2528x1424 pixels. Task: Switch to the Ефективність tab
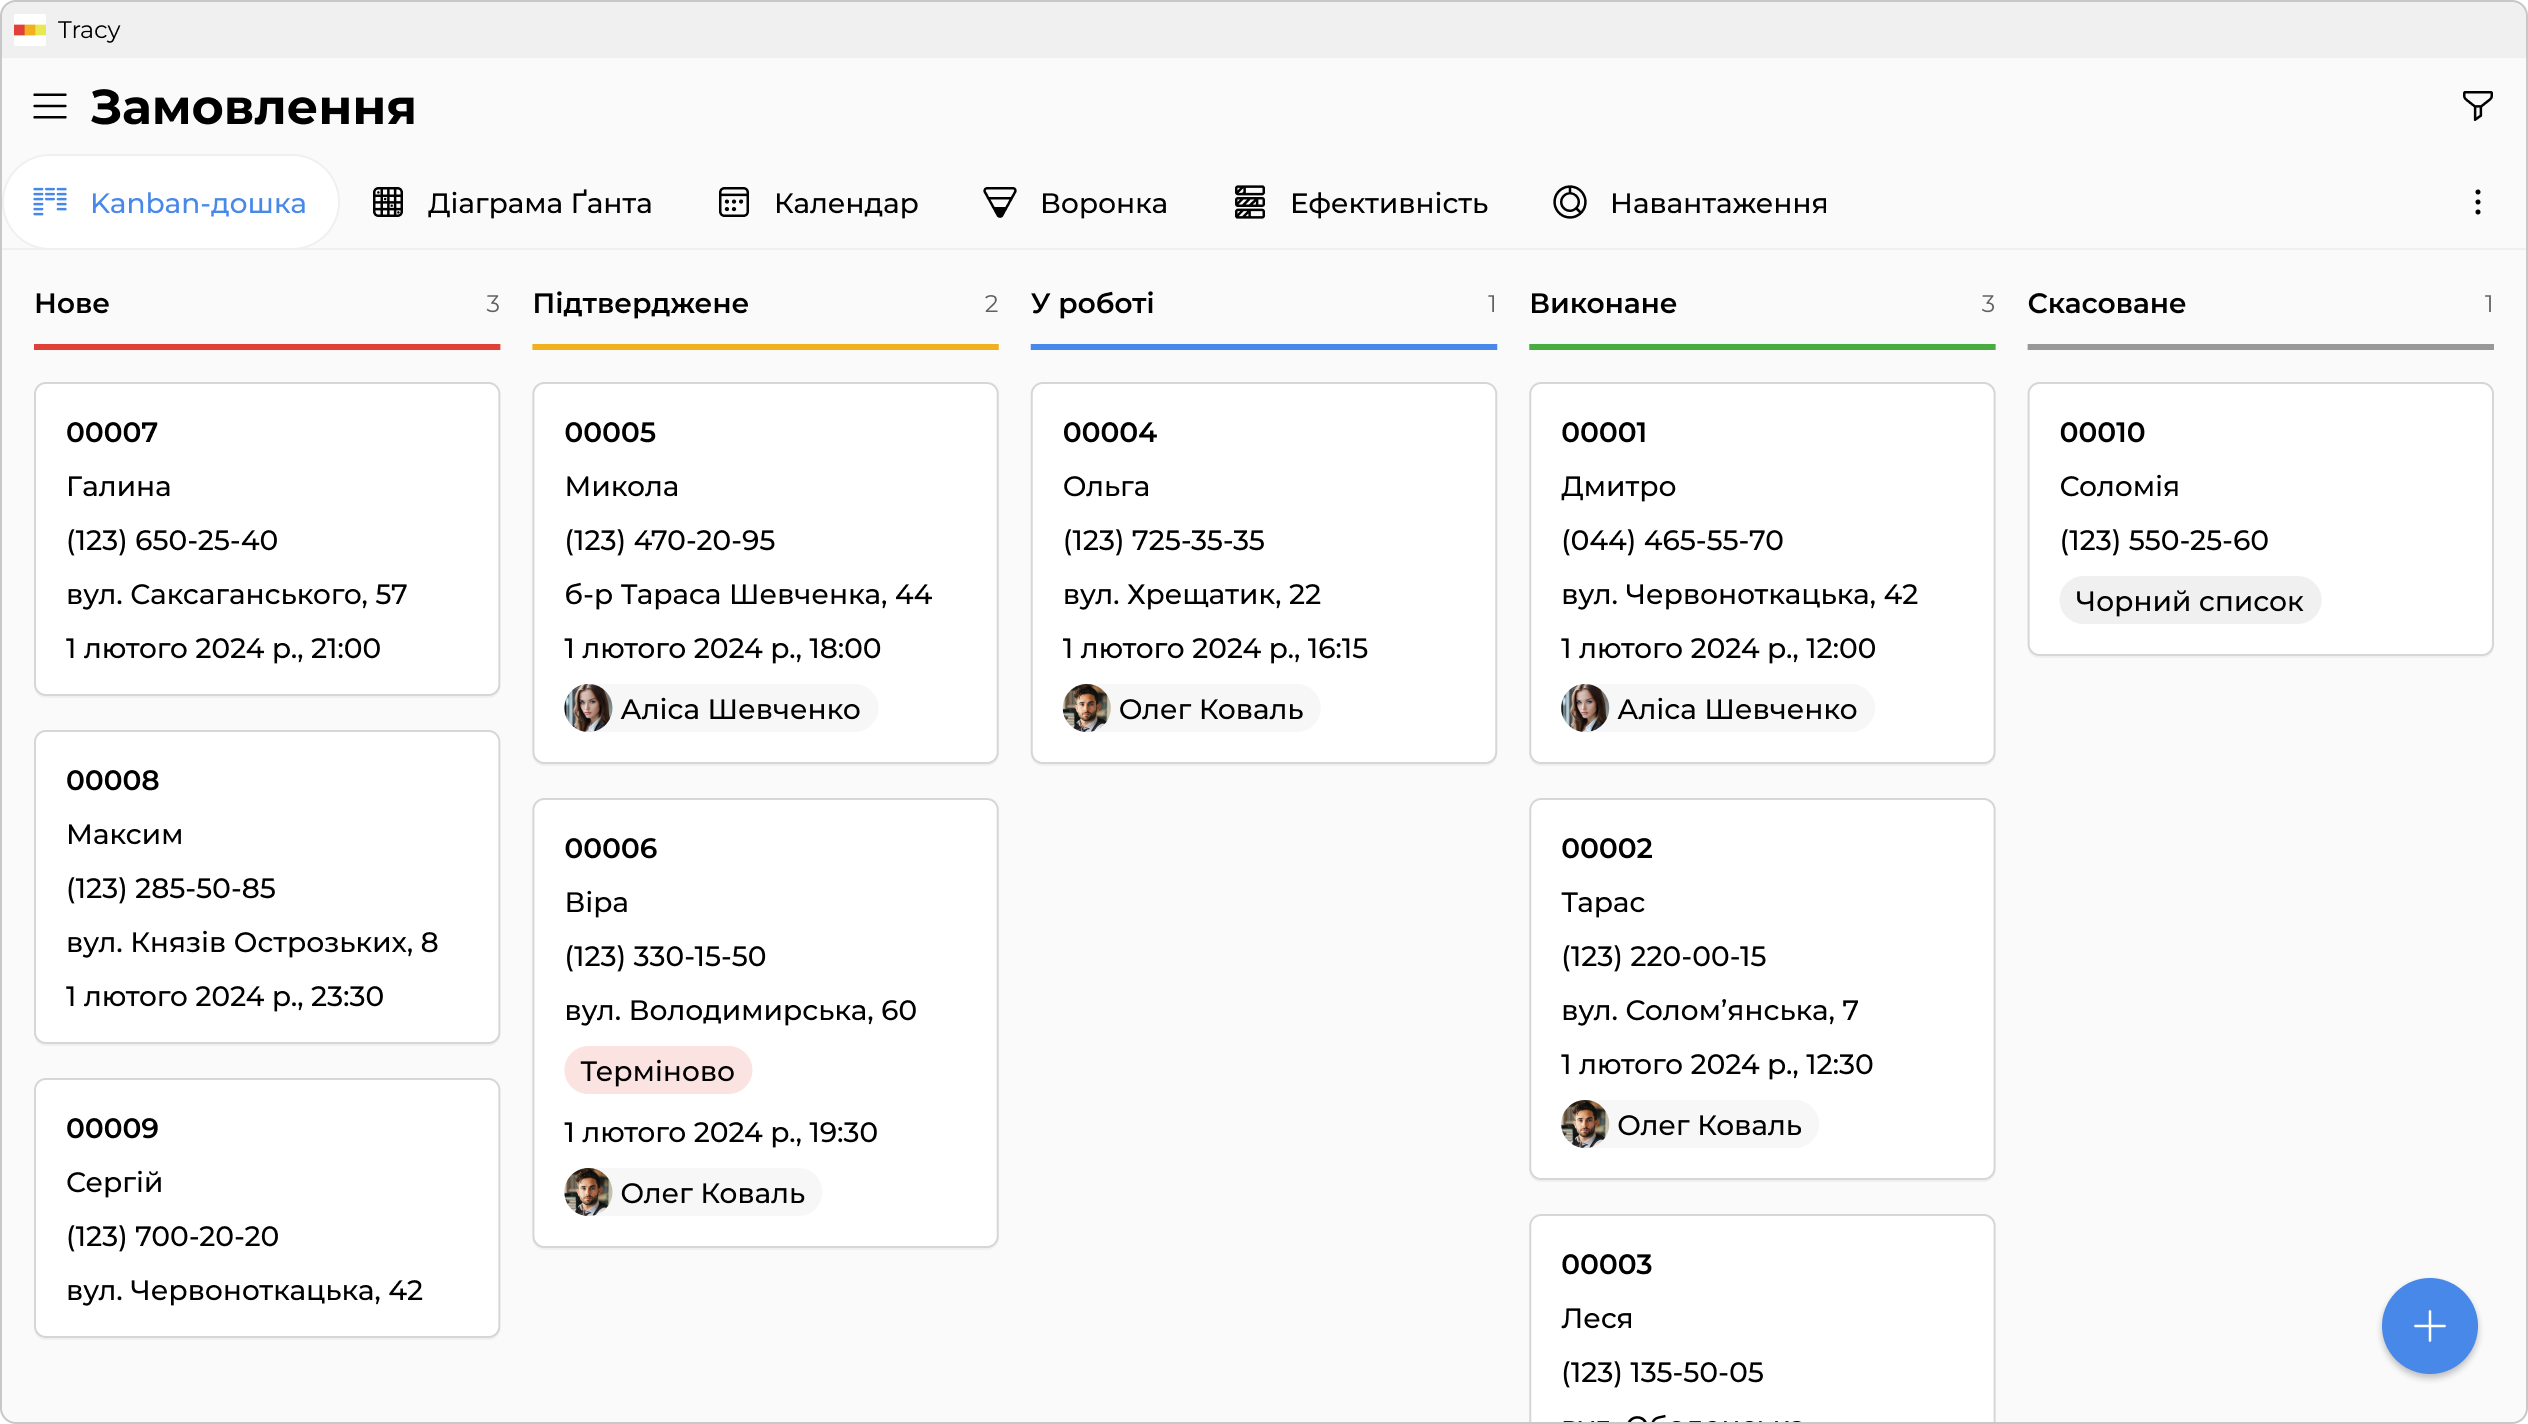[1388, 203]
